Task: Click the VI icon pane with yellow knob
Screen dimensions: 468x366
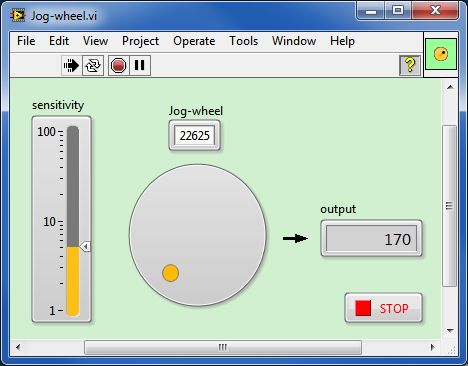Action: pos(441,54)
